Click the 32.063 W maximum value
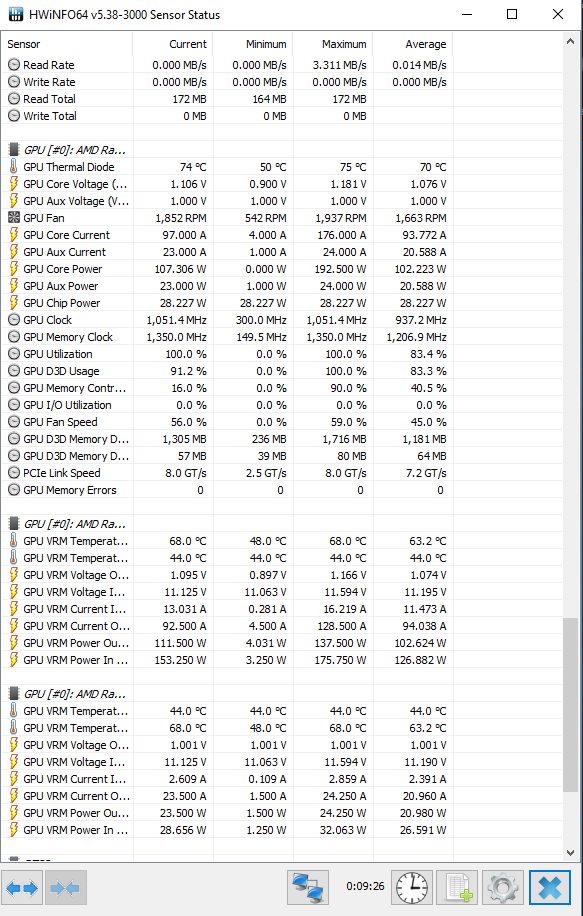This screenshot has height=916, width=583. point(343,830)
